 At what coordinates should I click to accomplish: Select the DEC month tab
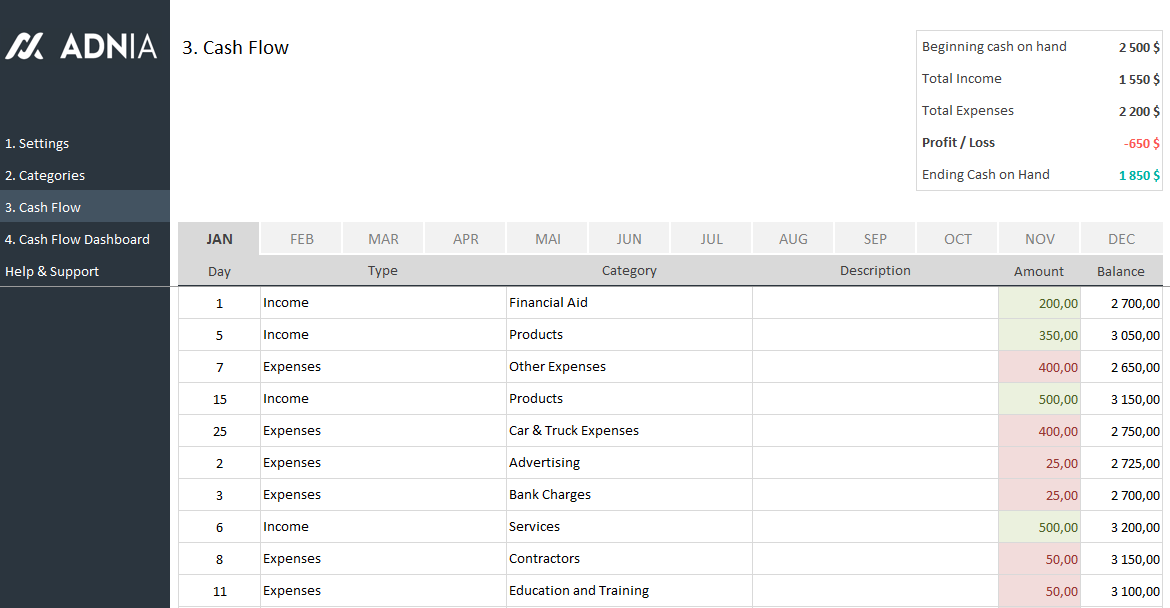pos(1121,239)
